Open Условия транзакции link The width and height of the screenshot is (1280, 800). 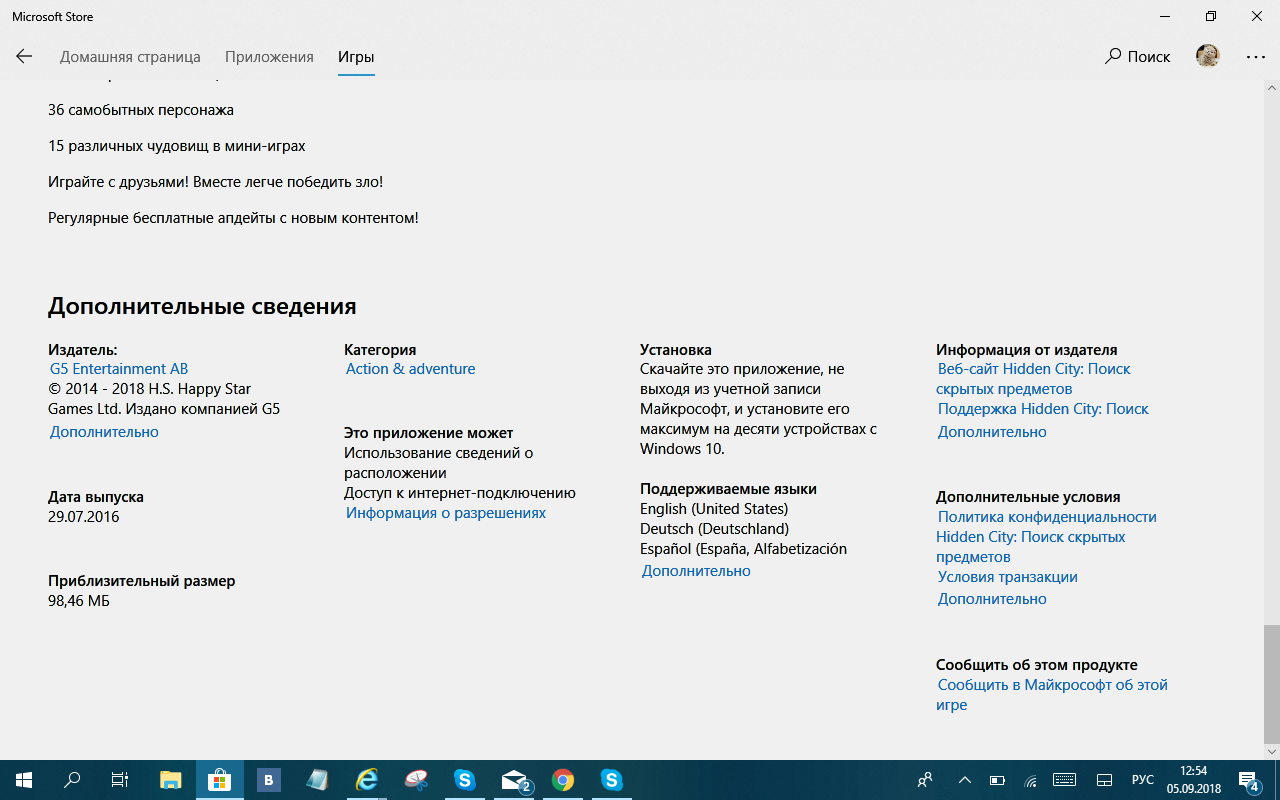pyautogui.click(x=1007, y=577)
